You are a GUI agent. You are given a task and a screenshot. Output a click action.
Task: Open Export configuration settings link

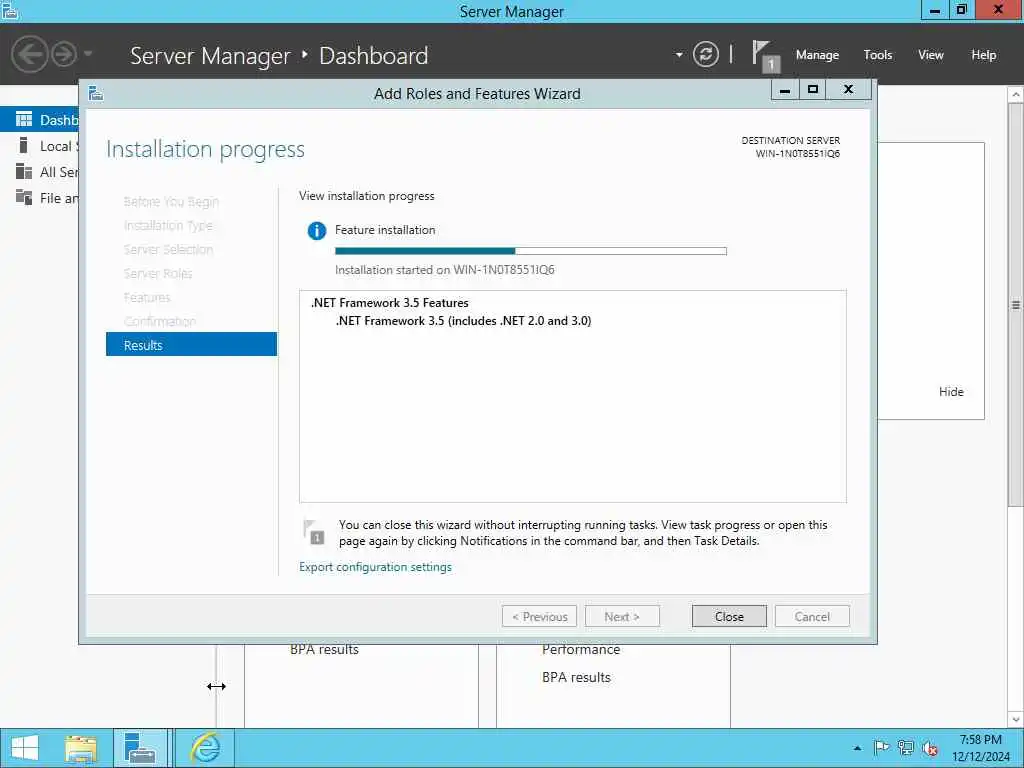[x=375, y=567]
